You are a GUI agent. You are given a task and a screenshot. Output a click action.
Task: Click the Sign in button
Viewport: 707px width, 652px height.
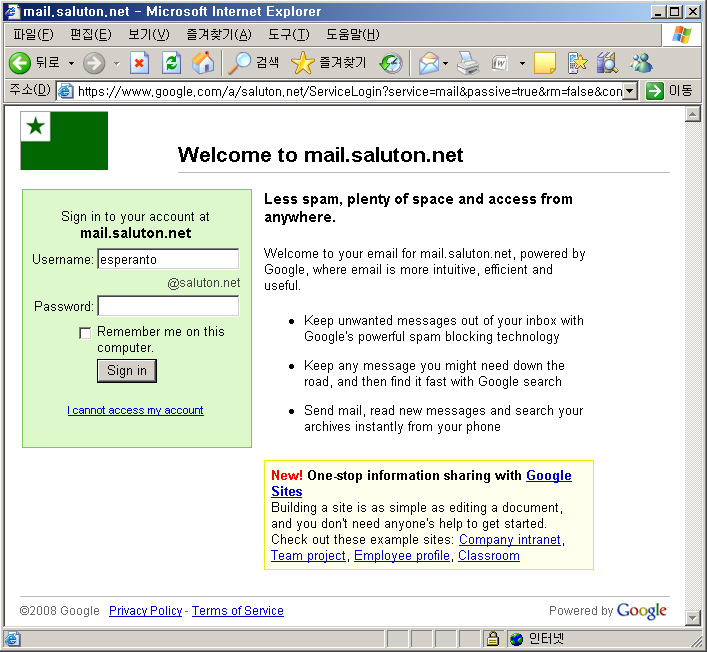pyautogui.click(x=127, y=371)
